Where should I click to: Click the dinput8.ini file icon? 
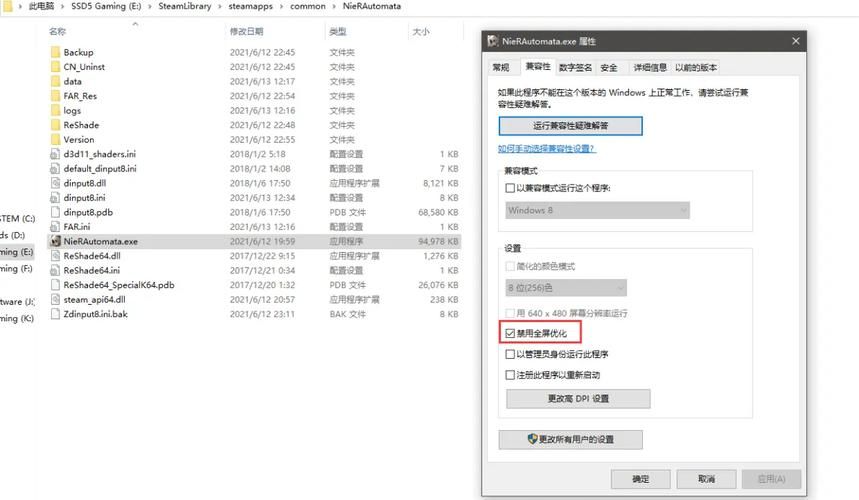(55, 197)
